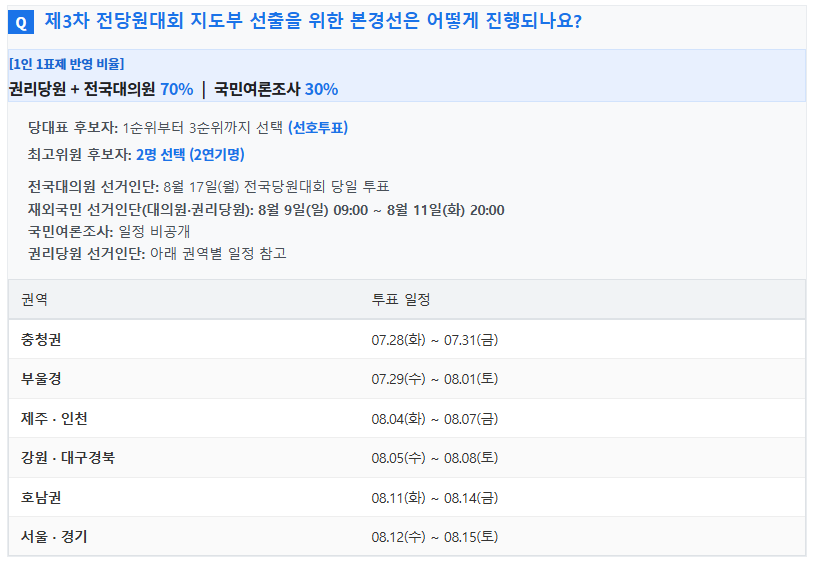Select the 충청권 row
Image resolution: width=813 pixels, height=565 pixels.
(407, 340)
